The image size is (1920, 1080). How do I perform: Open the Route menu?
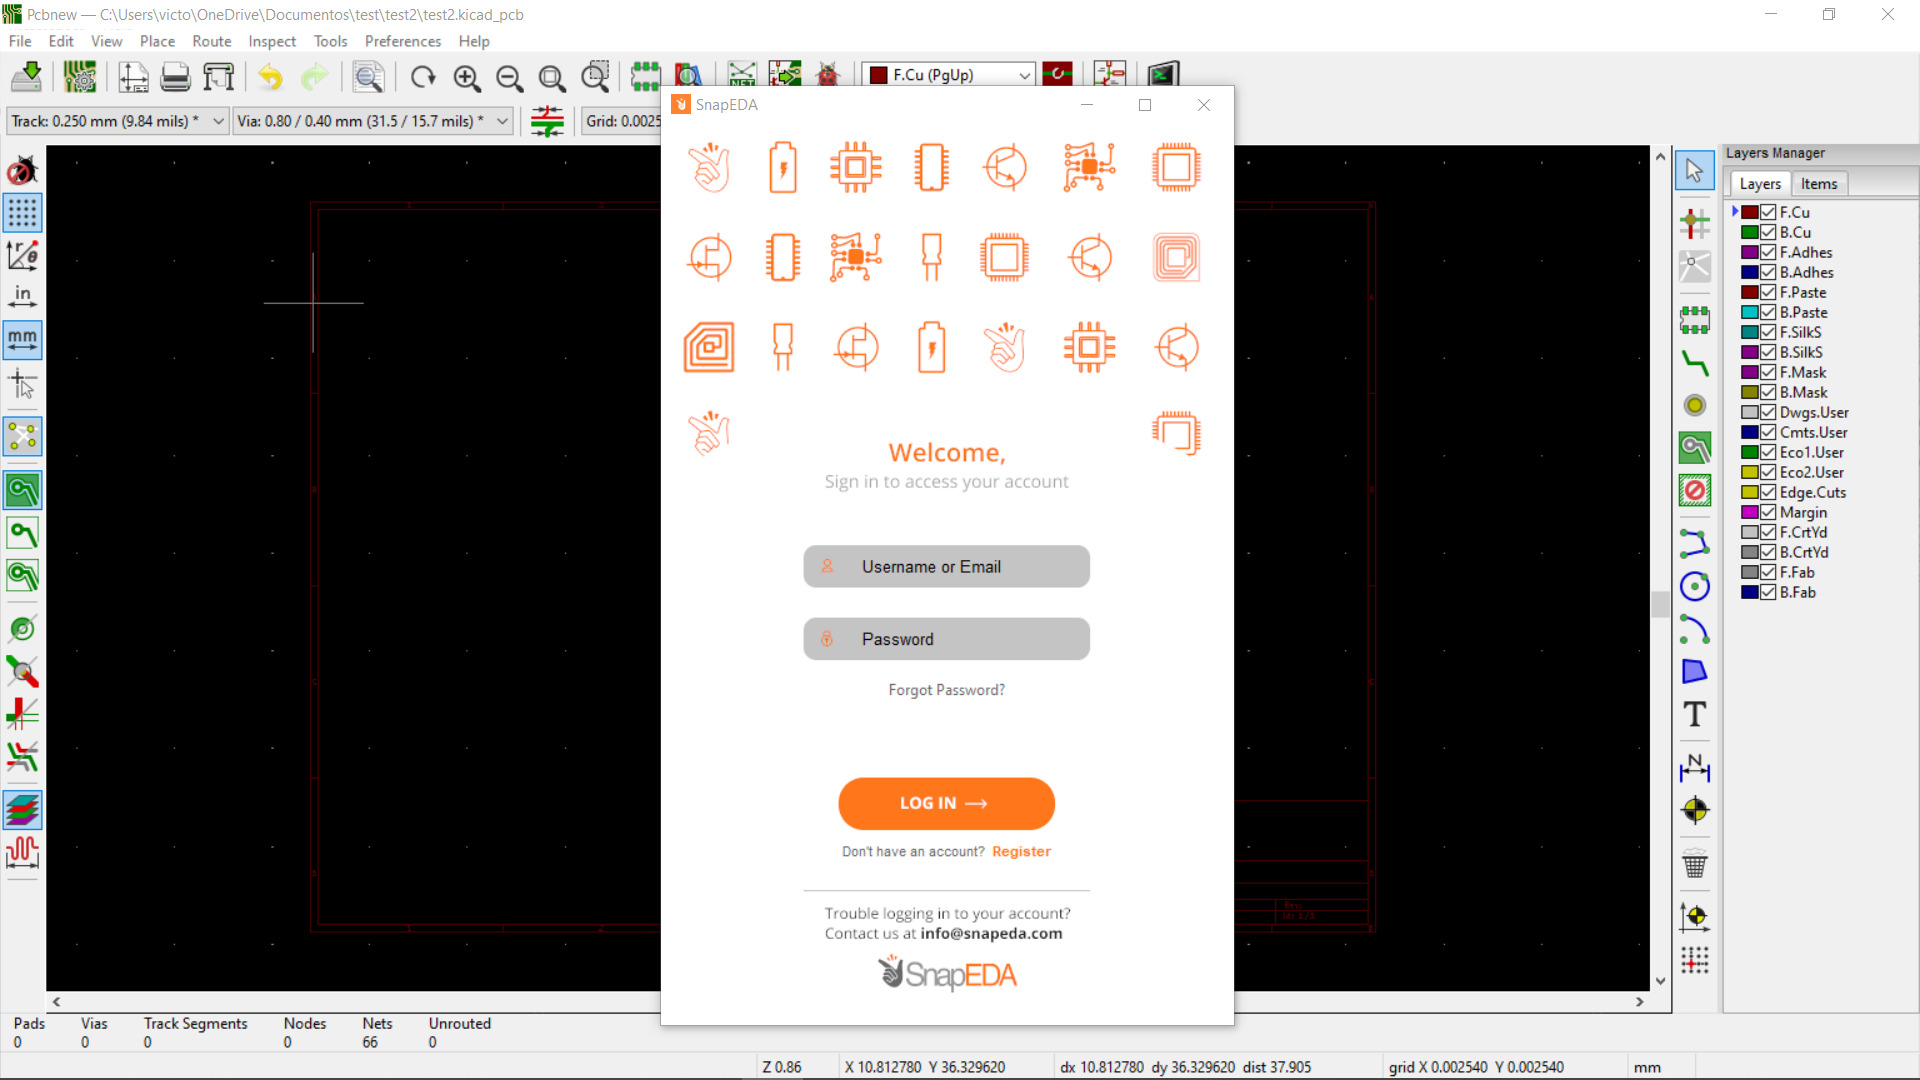click(211, 41)
